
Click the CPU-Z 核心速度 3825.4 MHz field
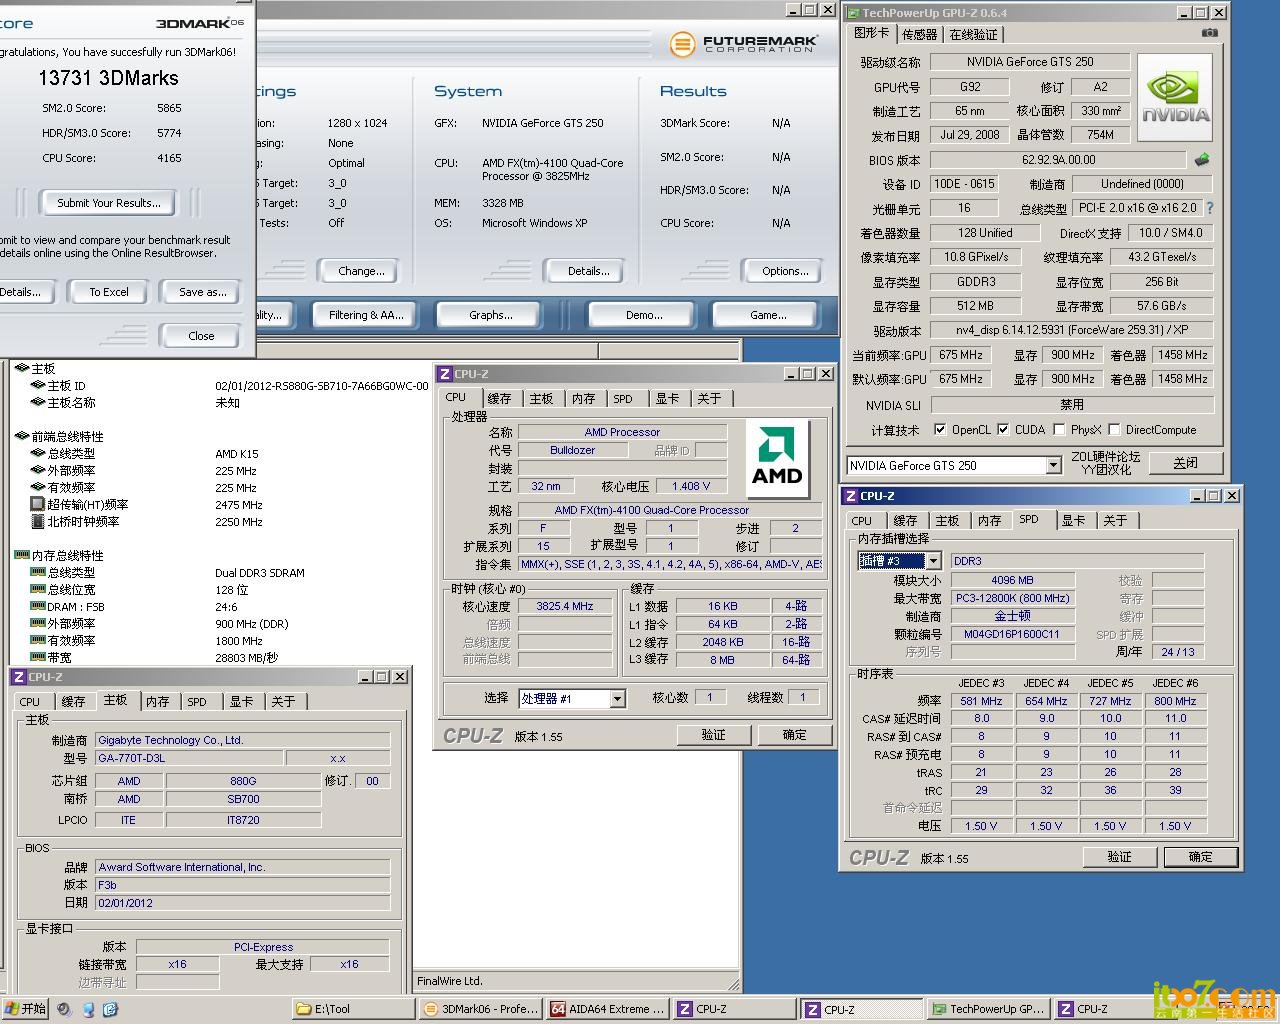[565, 607]
